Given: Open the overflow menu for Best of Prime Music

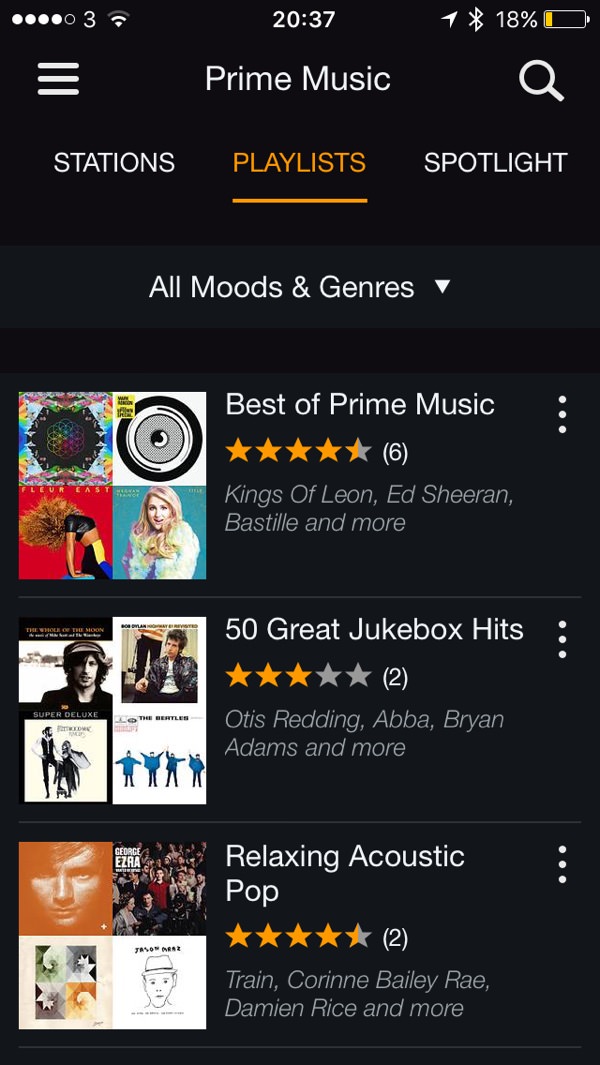Looking at the screenshot, I should point(562,414).
